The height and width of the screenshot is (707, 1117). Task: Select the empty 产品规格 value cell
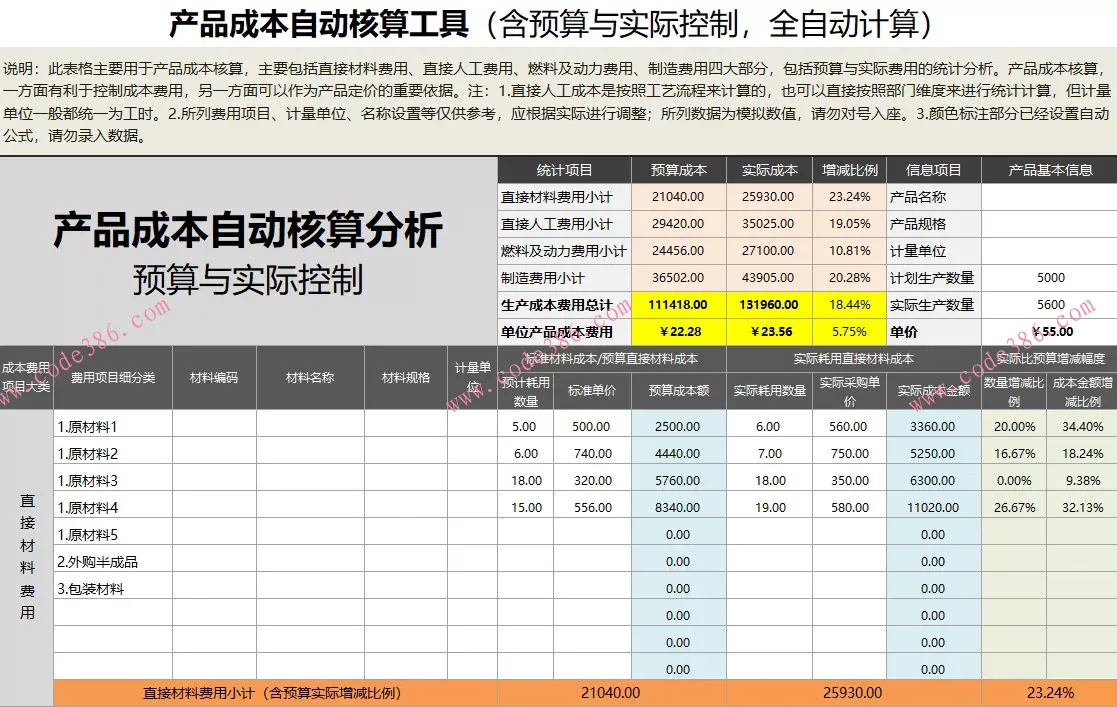1049,224
